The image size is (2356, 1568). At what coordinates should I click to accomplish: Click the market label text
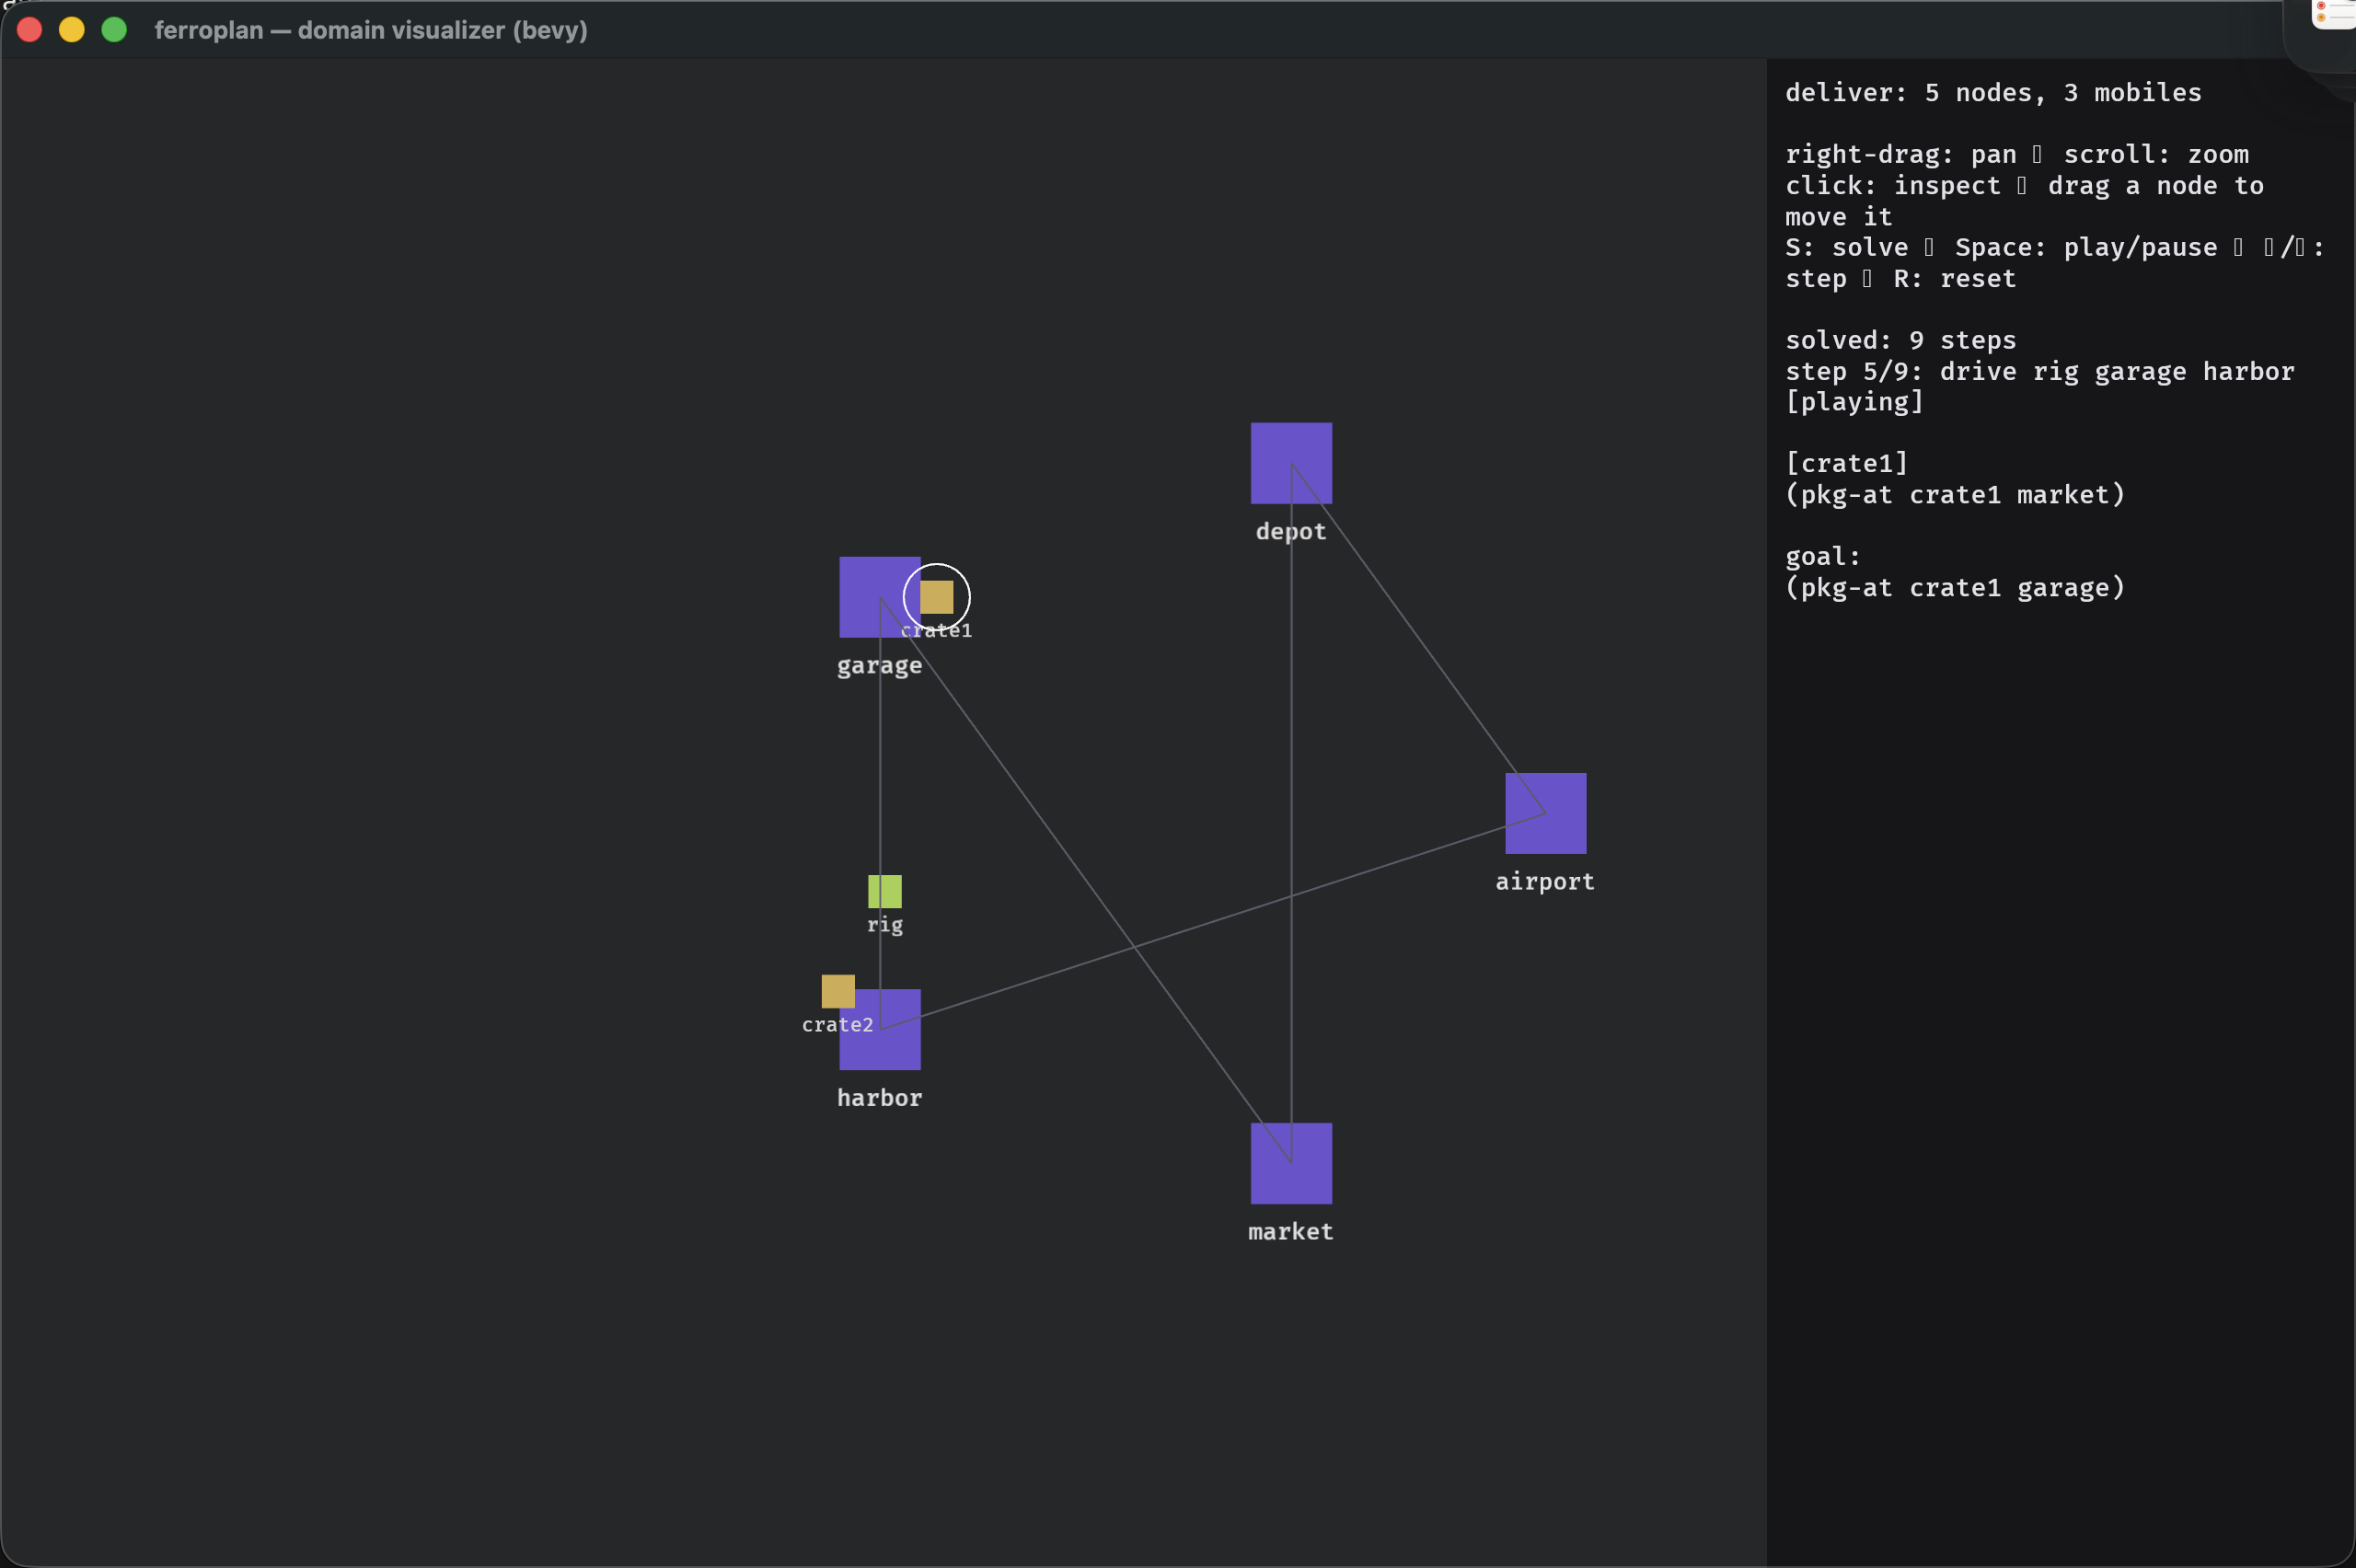[1291, 1232]
